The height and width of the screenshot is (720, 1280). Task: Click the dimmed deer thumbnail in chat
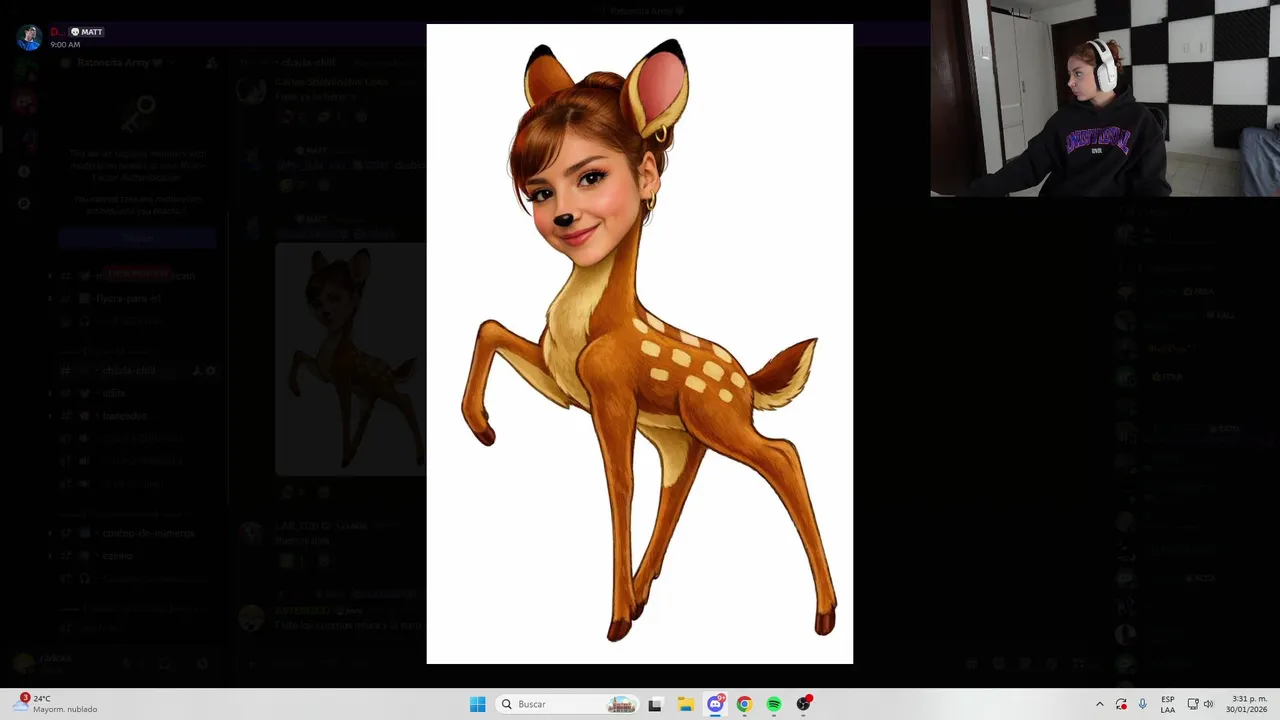click(350, 358)
